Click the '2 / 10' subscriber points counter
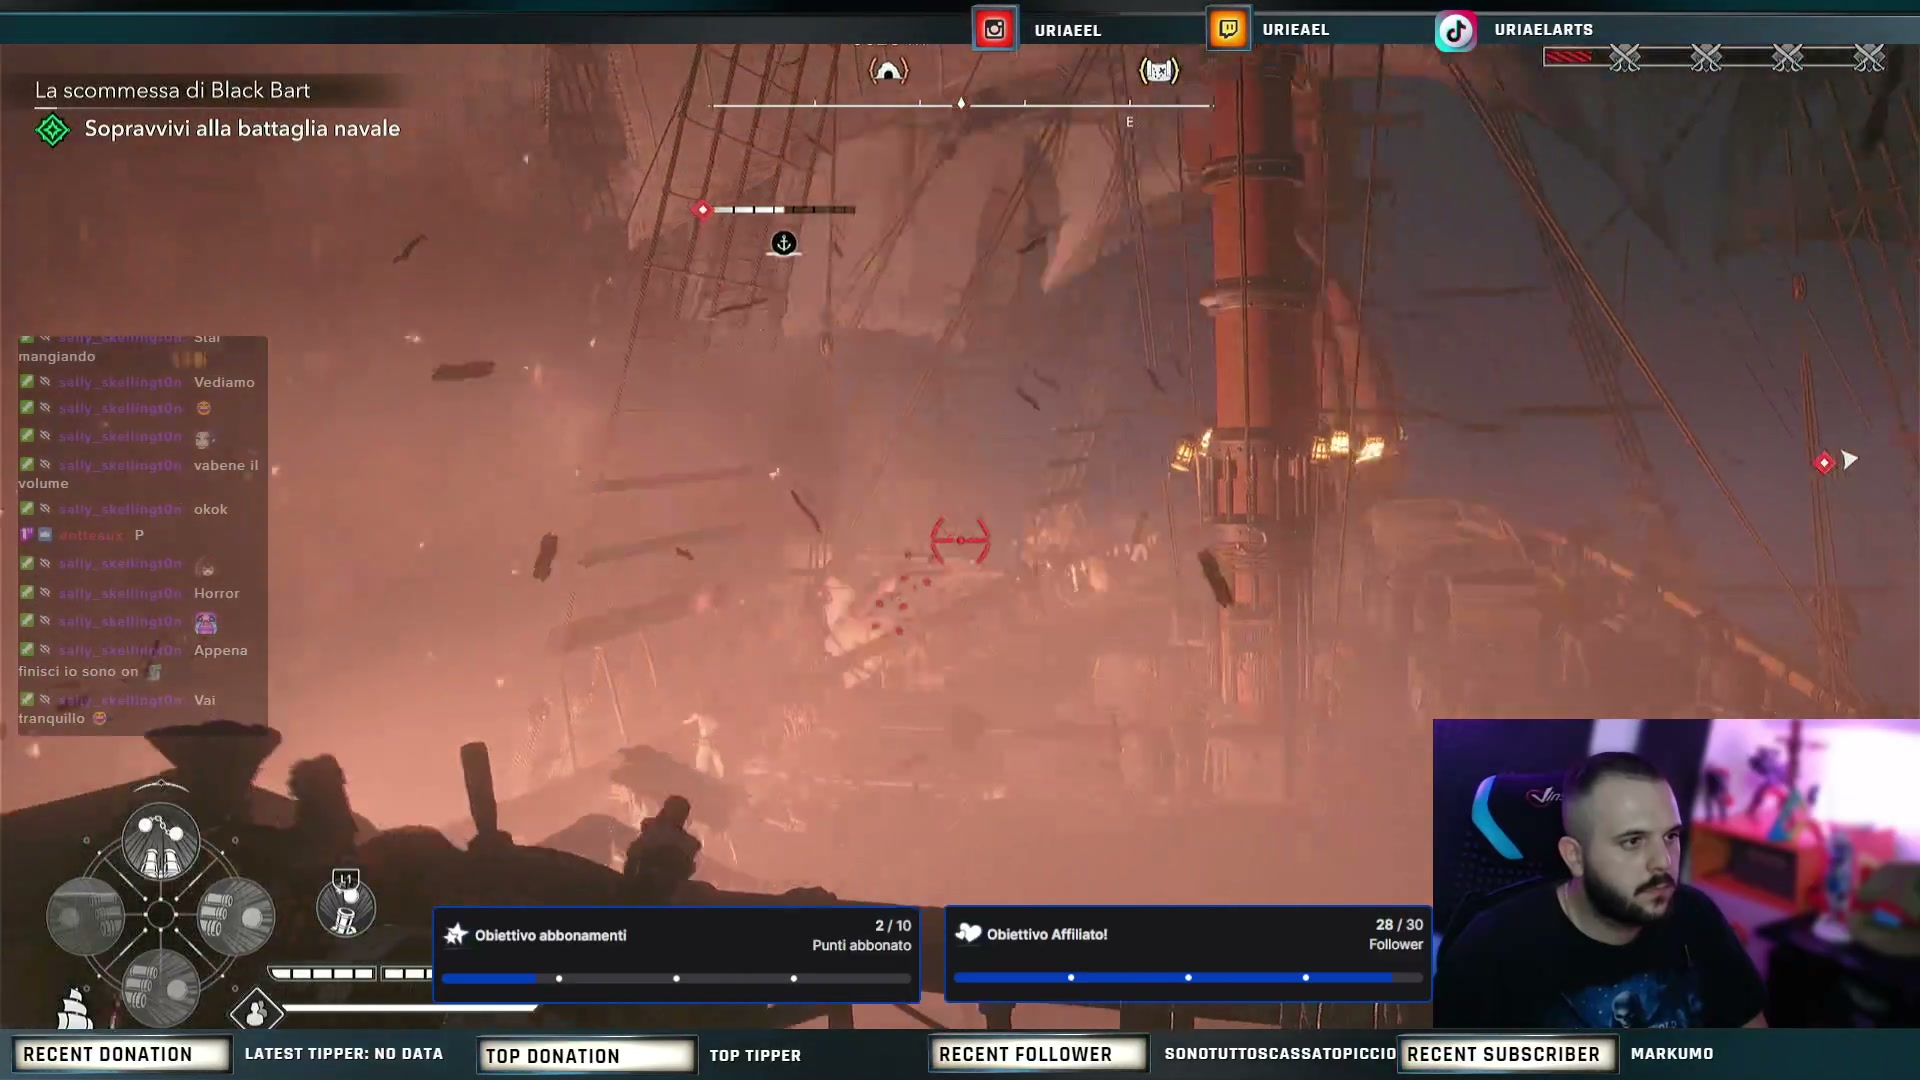The height and width of the screenshot is (1080, 1920). 893,926
